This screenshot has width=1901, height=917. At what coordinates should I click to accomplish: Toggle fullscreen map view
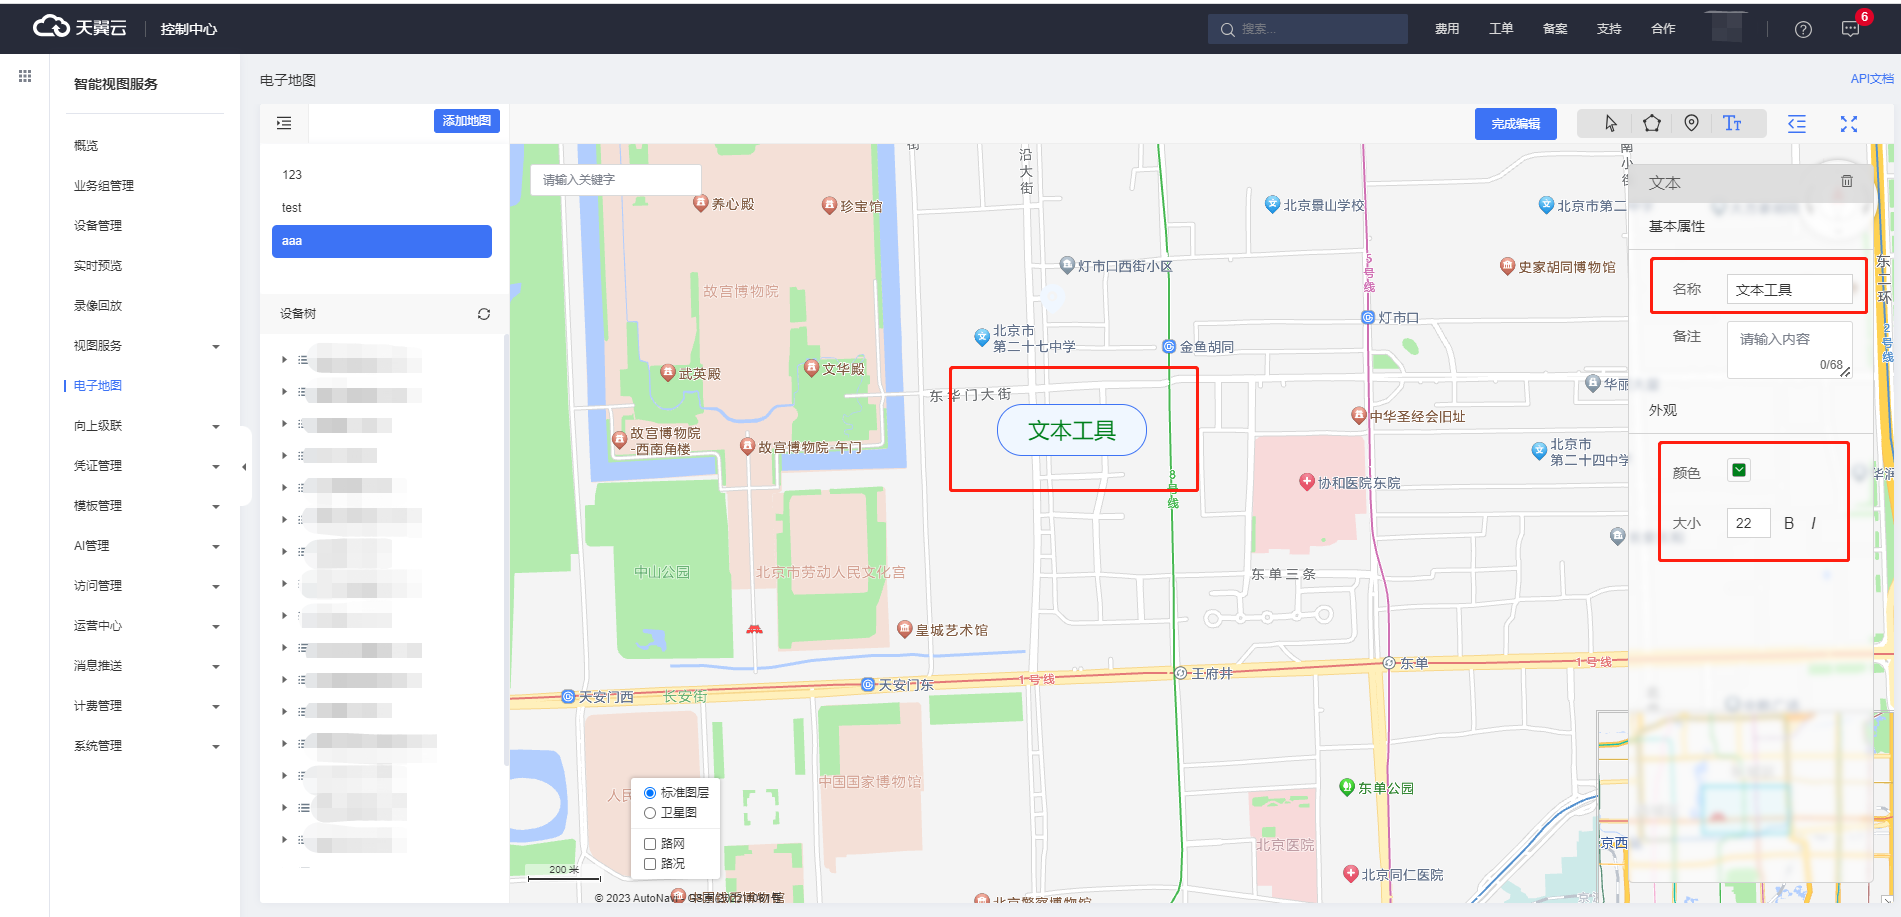click(1848, 124)
